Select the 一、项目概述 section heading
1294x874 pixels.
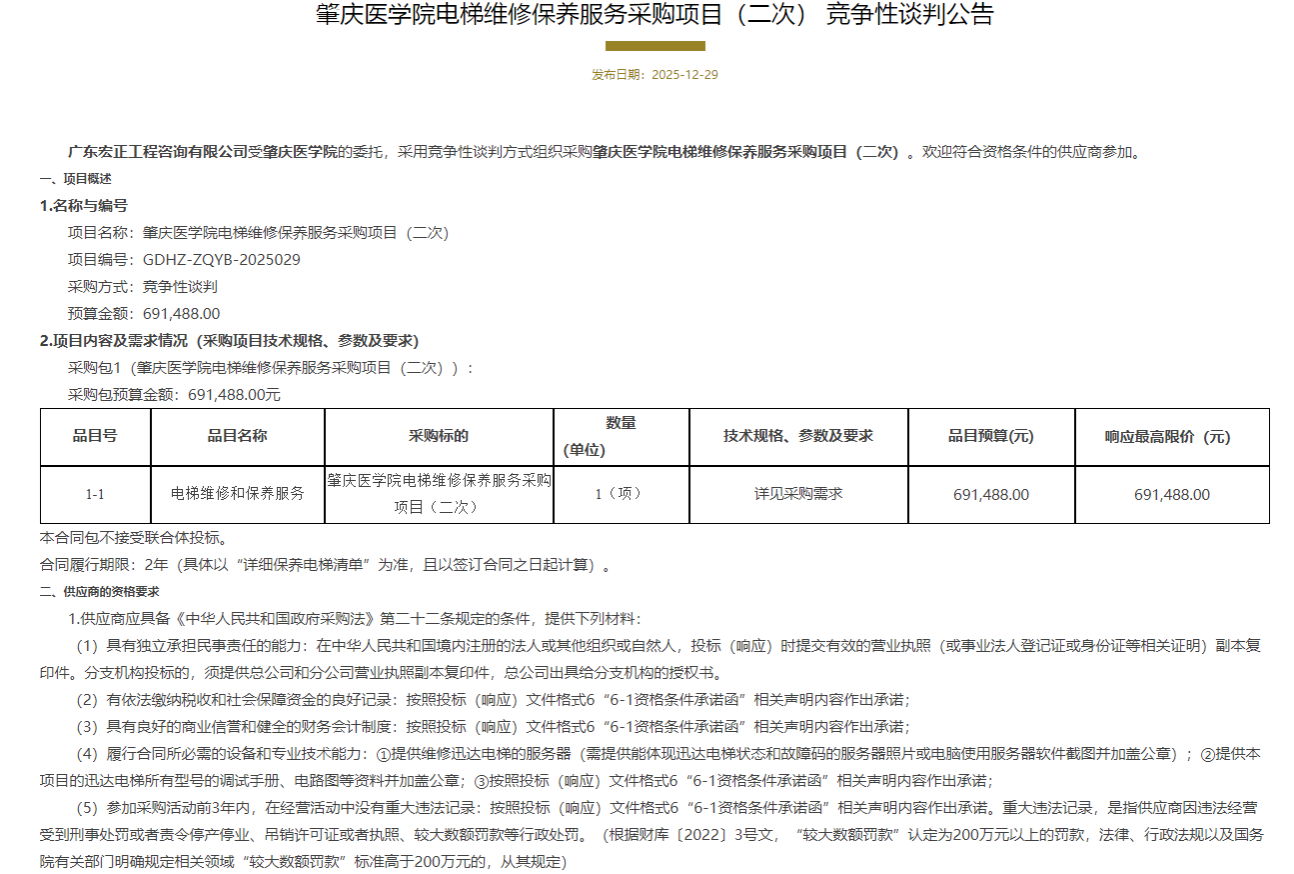[x=76, y=179]
